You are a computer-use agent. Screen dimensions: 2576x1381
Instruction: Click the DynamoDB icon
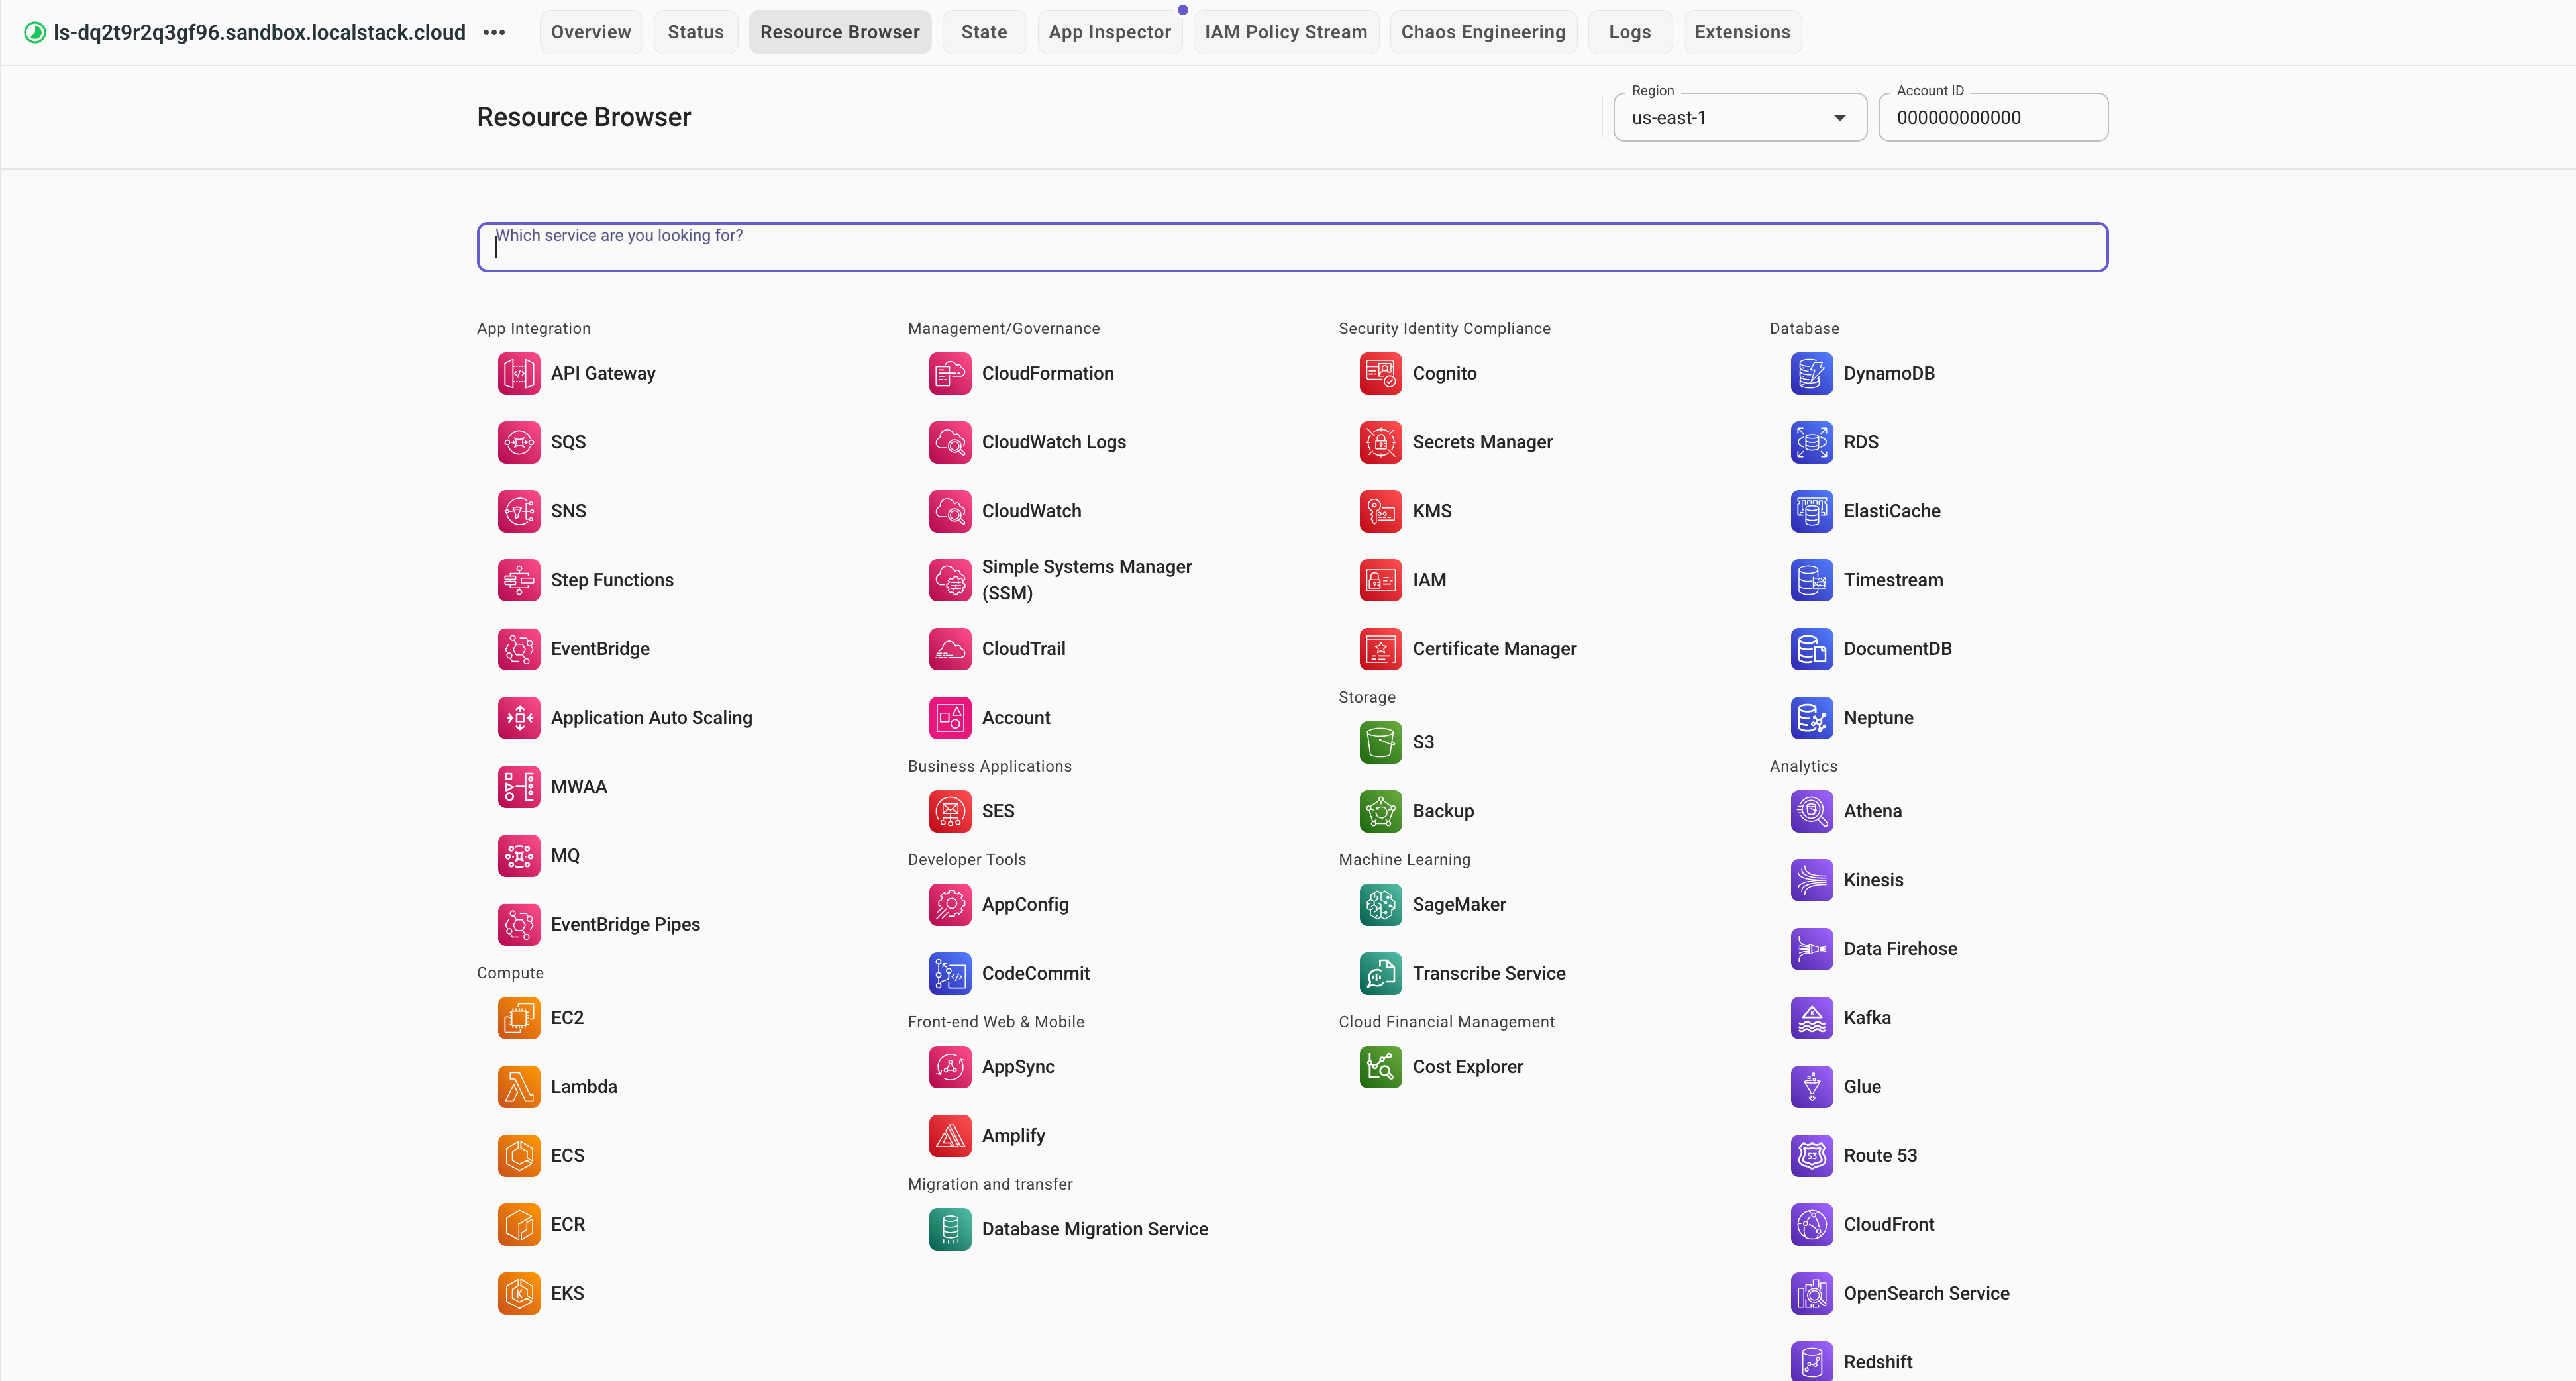(x=1812, y=374)
